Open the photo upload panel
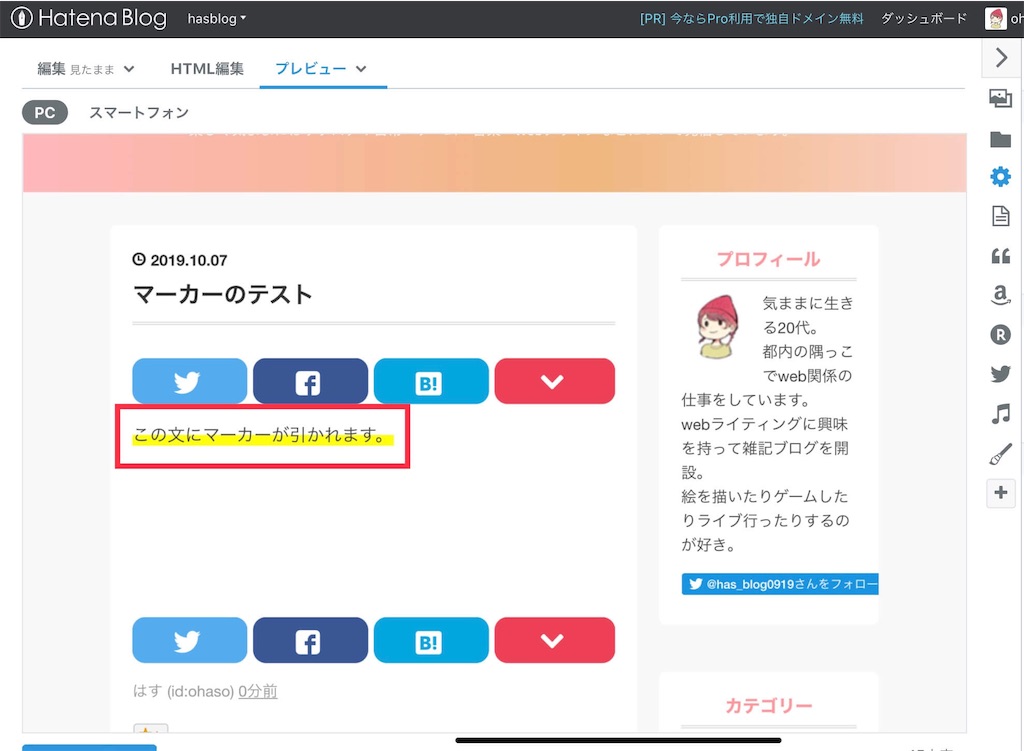Viewport: 1024px width, 751px height. pos(1000,98)
